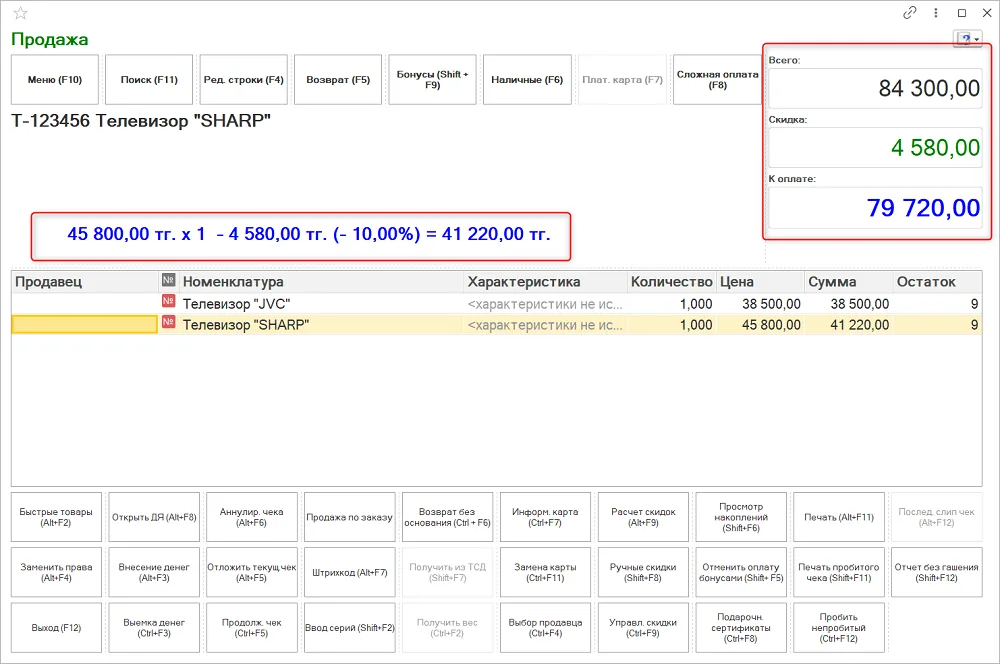Screen dimensions: 1000x664
Task: Click the Поиск (F11) button
Action: pyautogui.click(x=149, y=80)
